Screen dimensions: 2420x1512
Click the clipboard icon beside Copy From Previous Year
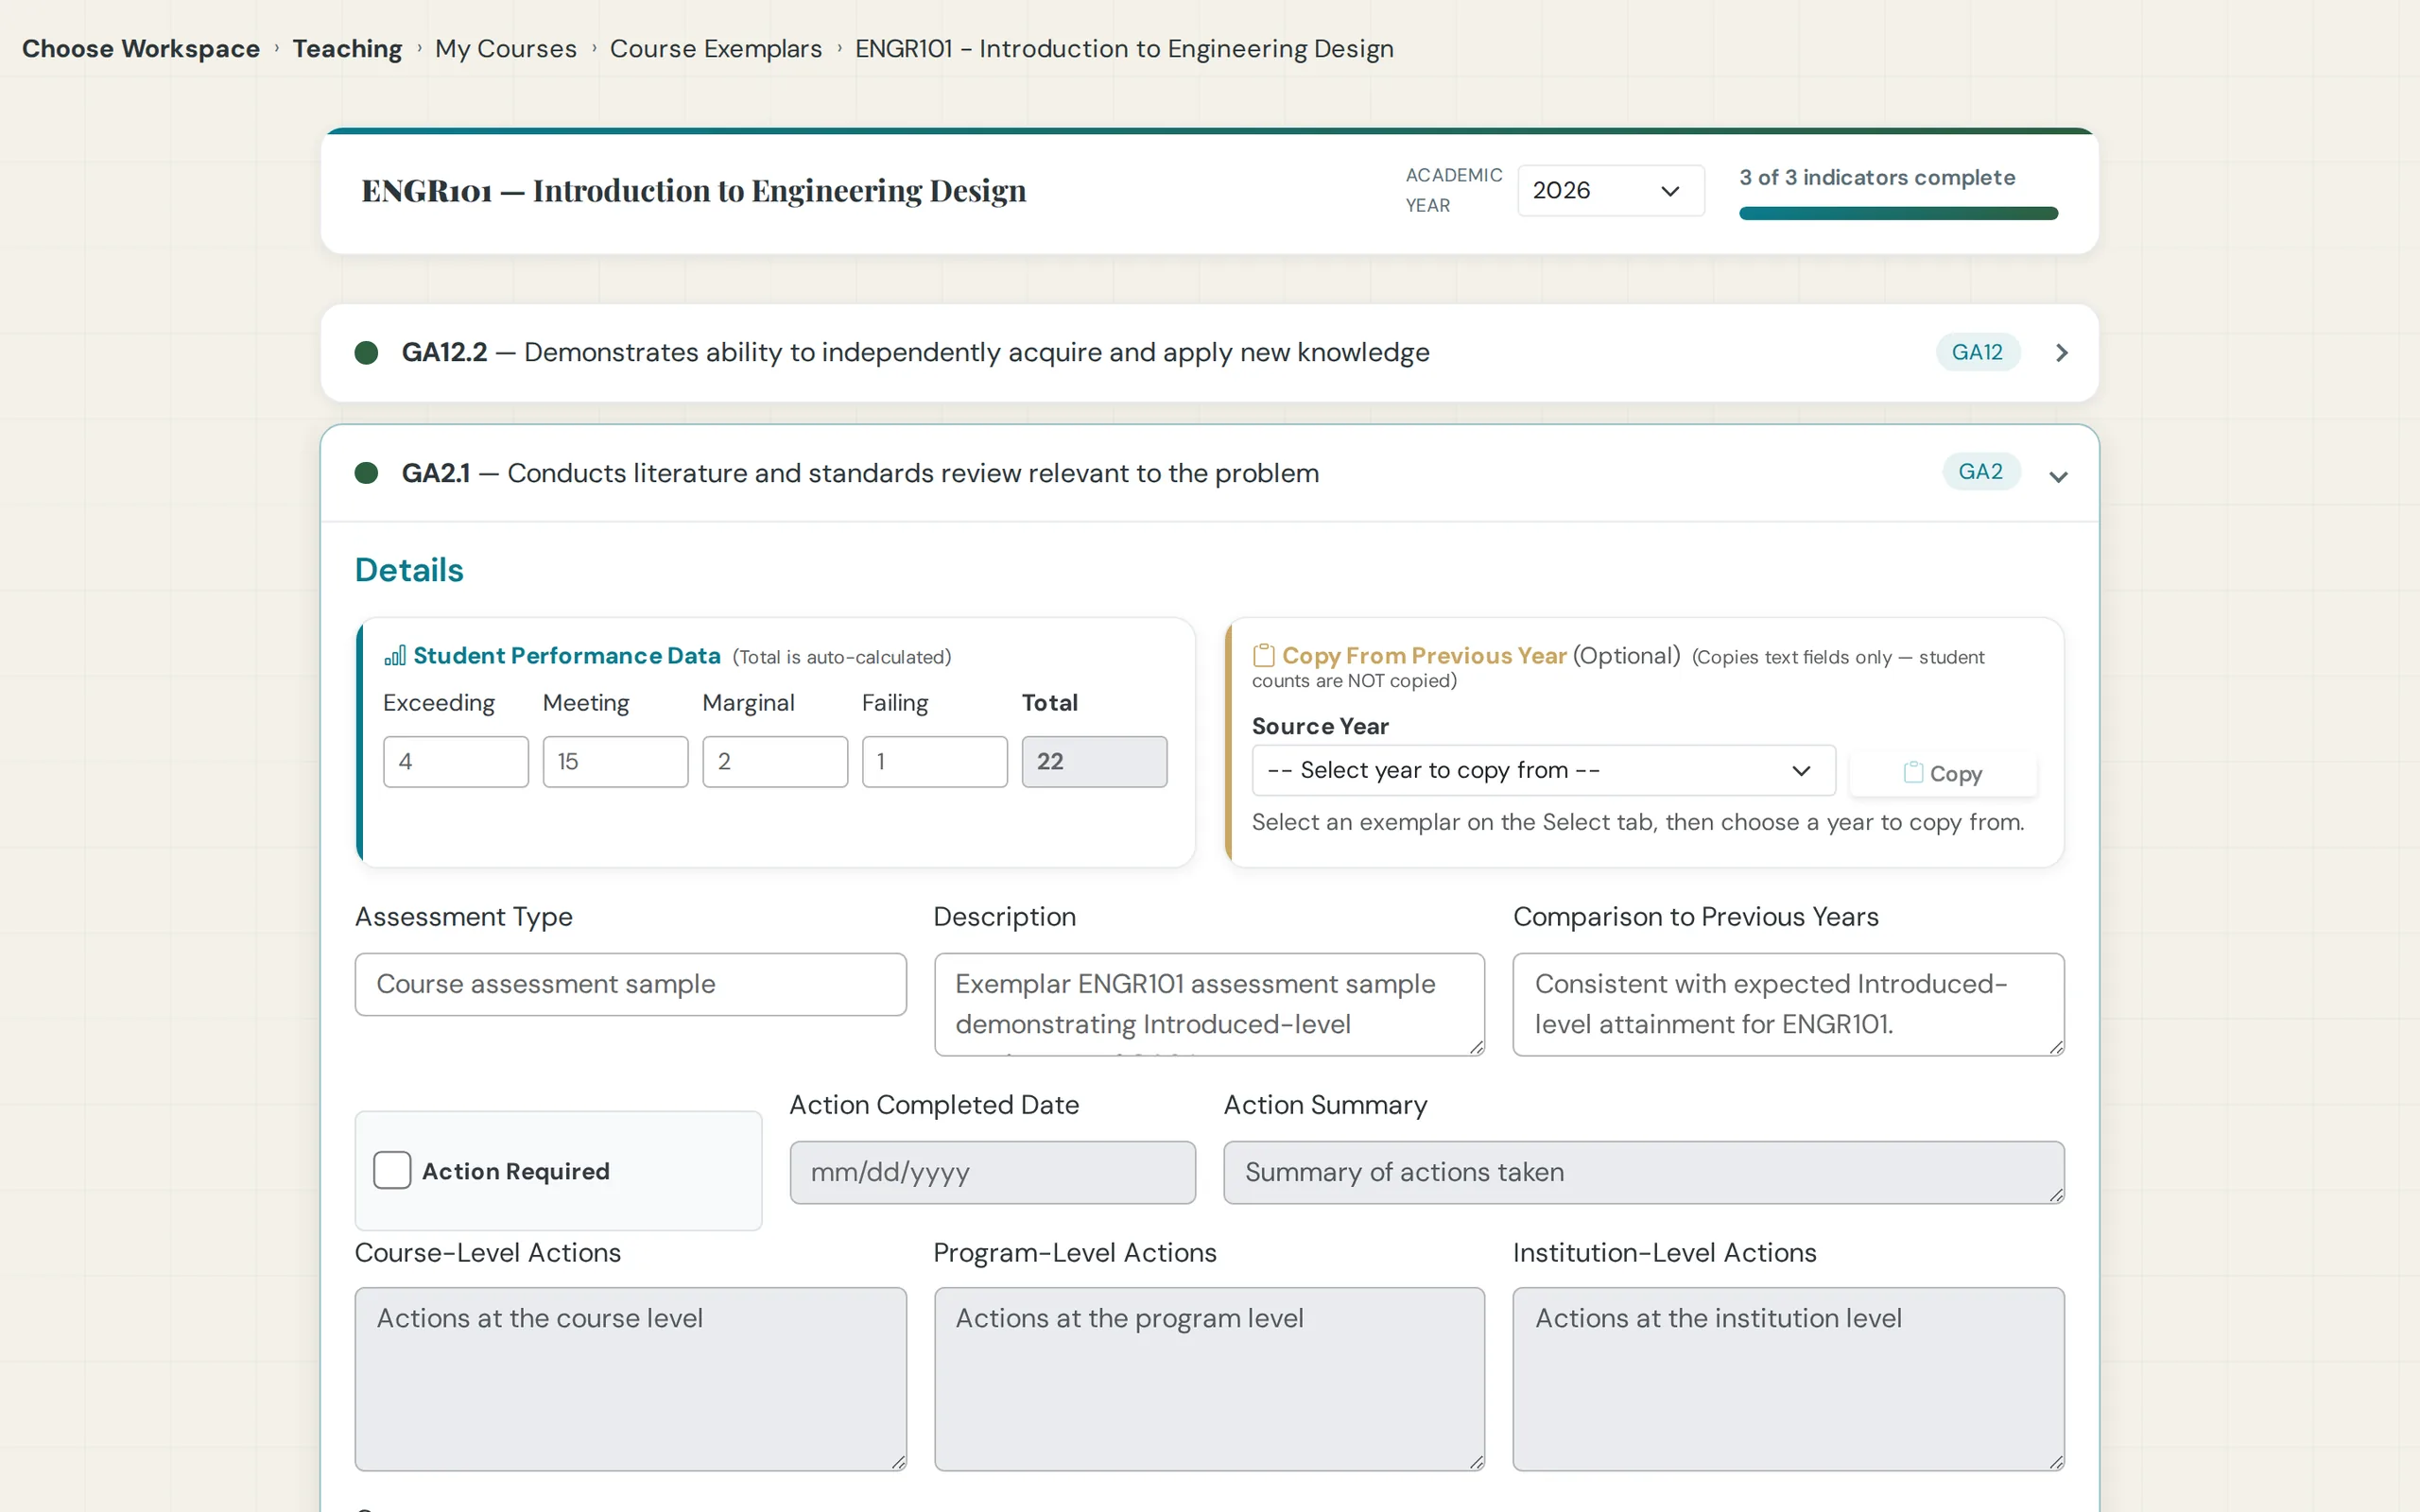[x=1264, y=656]
